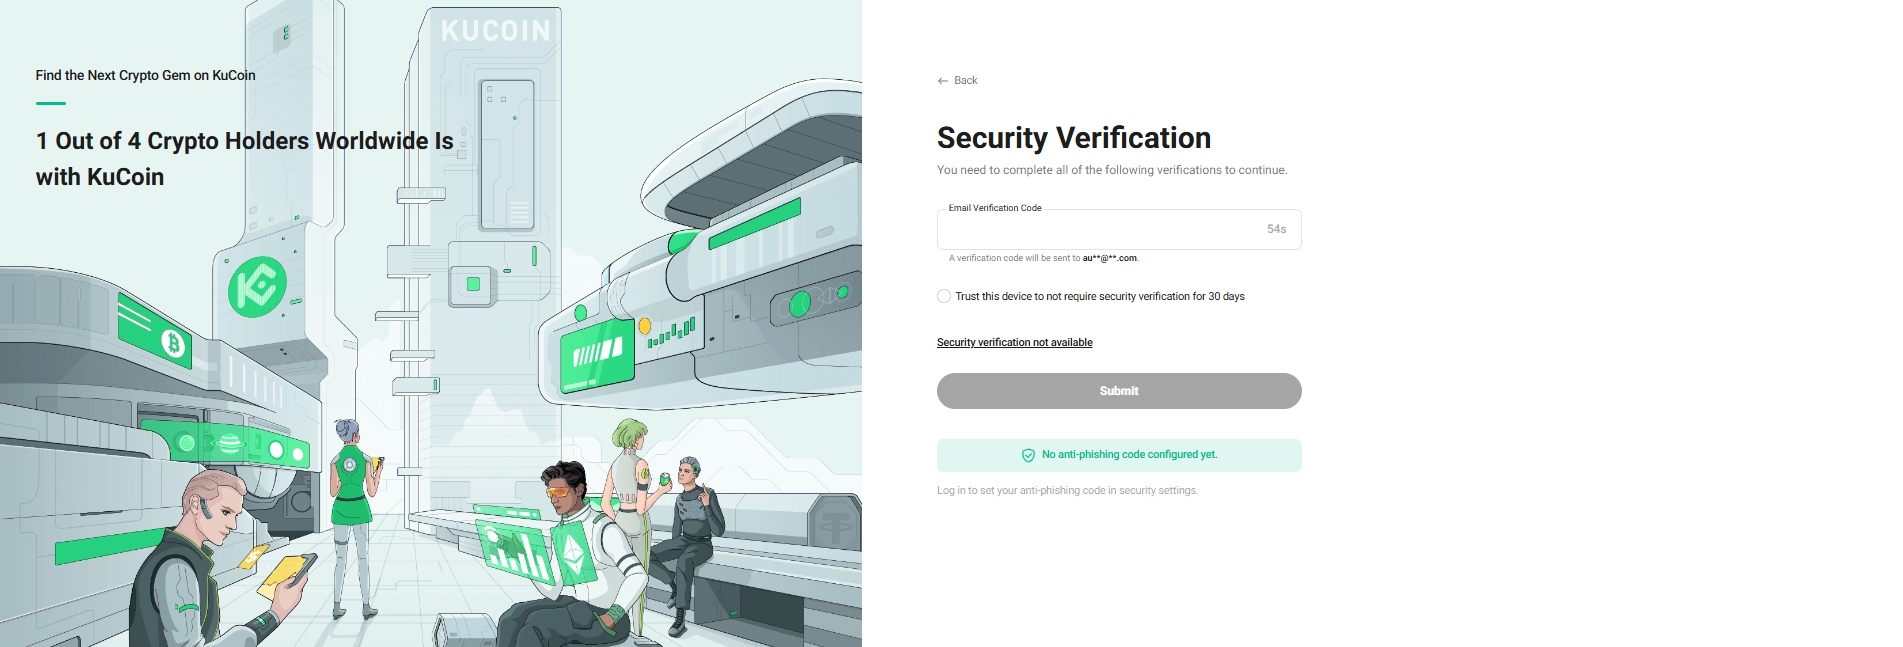
Task: Enable the trust this device checkbox
Action: coord(944,296)
